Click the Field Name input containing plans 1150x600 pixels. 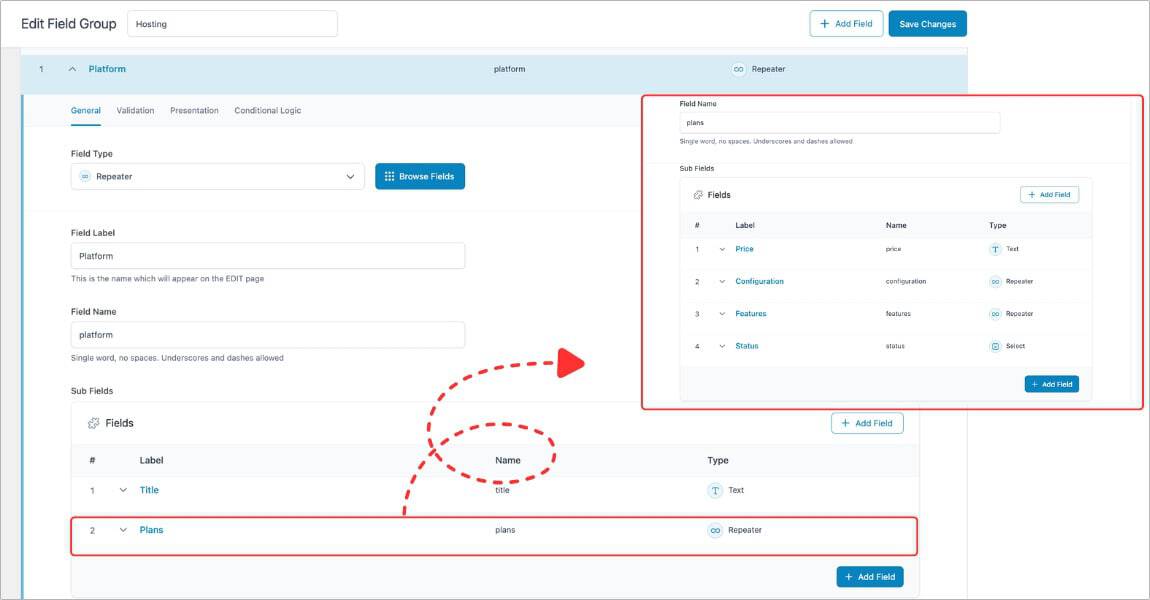click(840, 122)
